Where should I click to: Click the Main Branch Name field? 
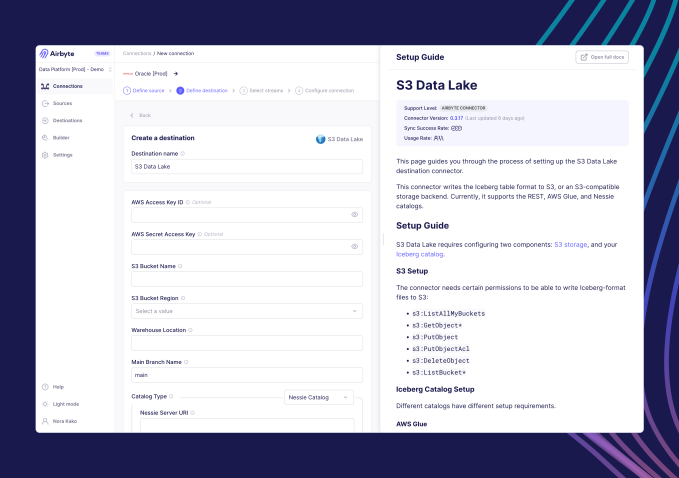click(247, 375)
